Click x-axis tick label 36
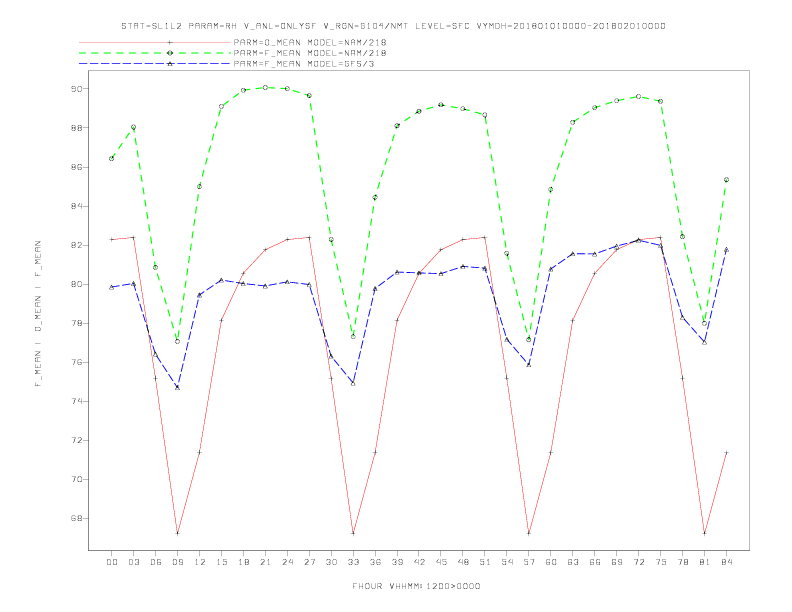This screenshot has height=612, width=792. coord(375,562)
